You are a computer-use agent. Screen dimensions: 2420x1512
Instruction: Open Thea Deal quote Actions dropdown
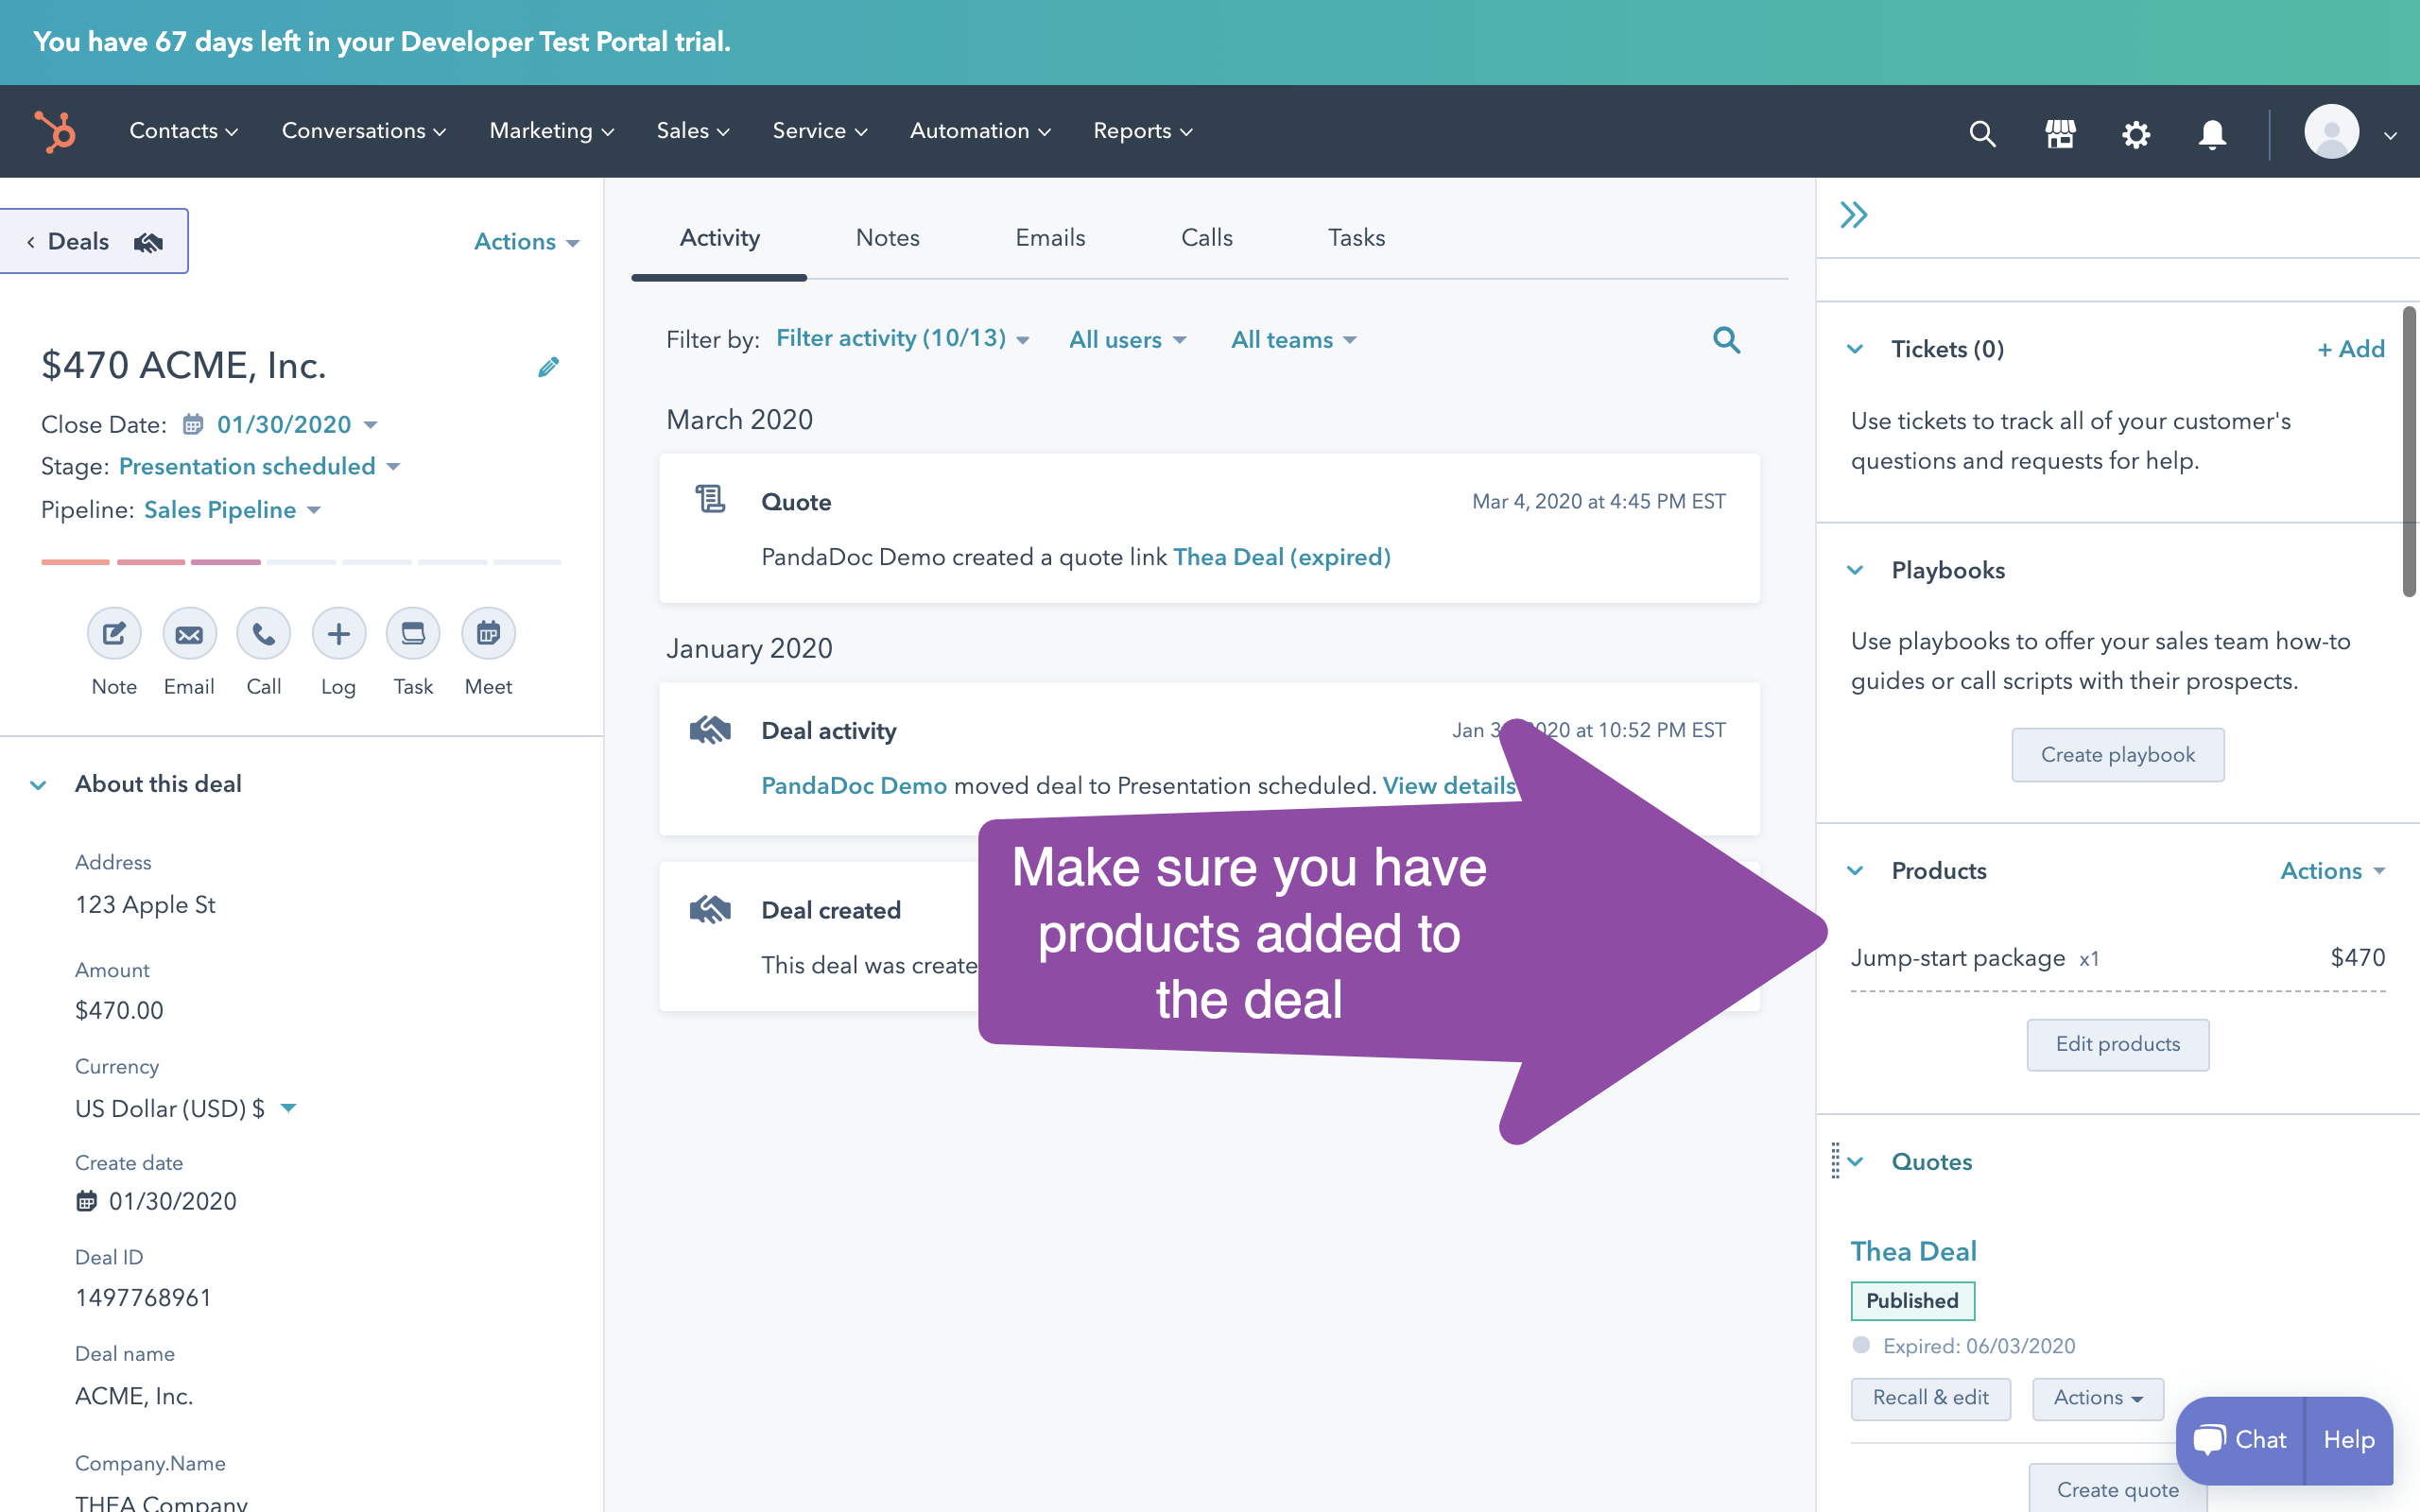tap(2097, 1398)
